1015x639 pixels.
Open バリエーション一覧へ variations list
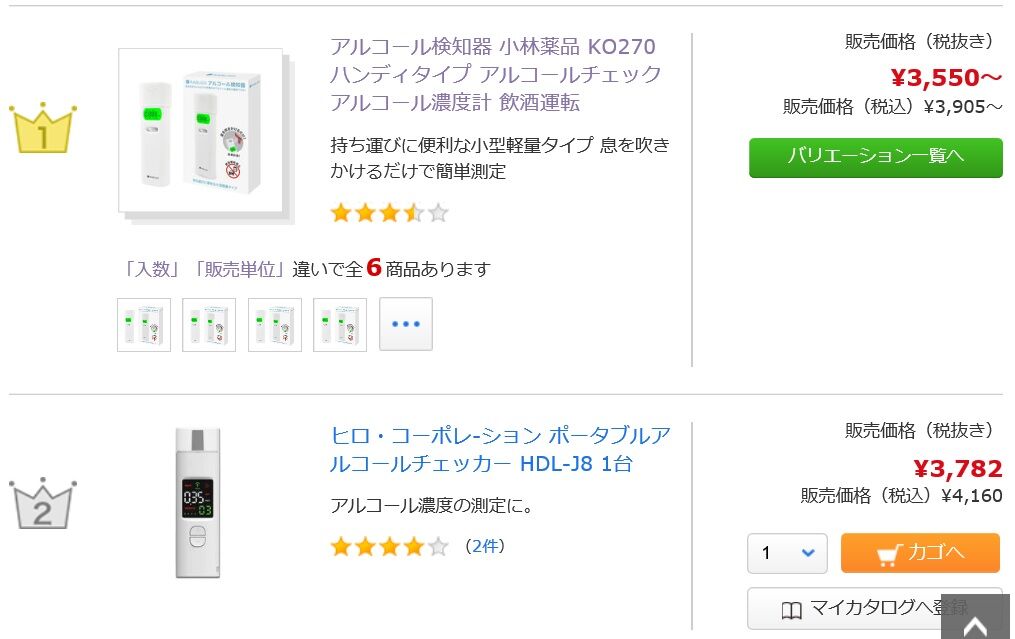(875, 157)
